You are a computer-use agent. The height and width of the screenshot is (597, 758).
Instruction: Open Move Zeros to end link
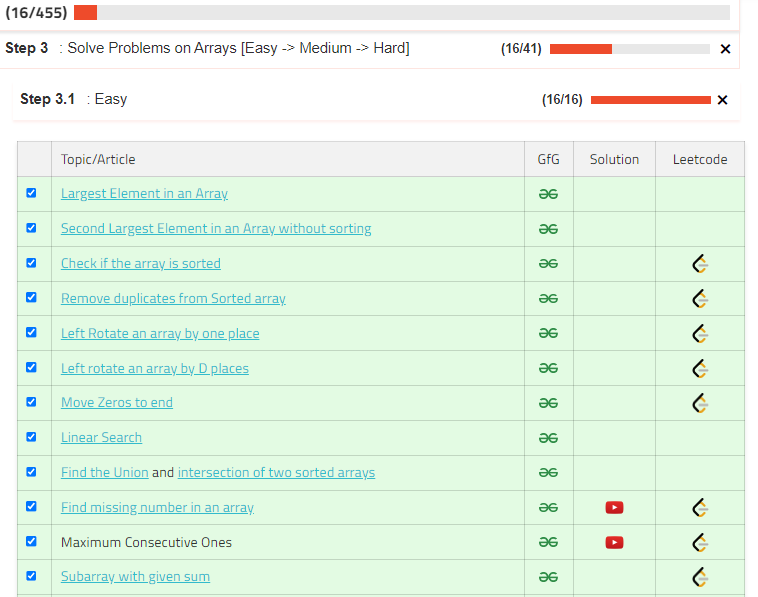117,402
